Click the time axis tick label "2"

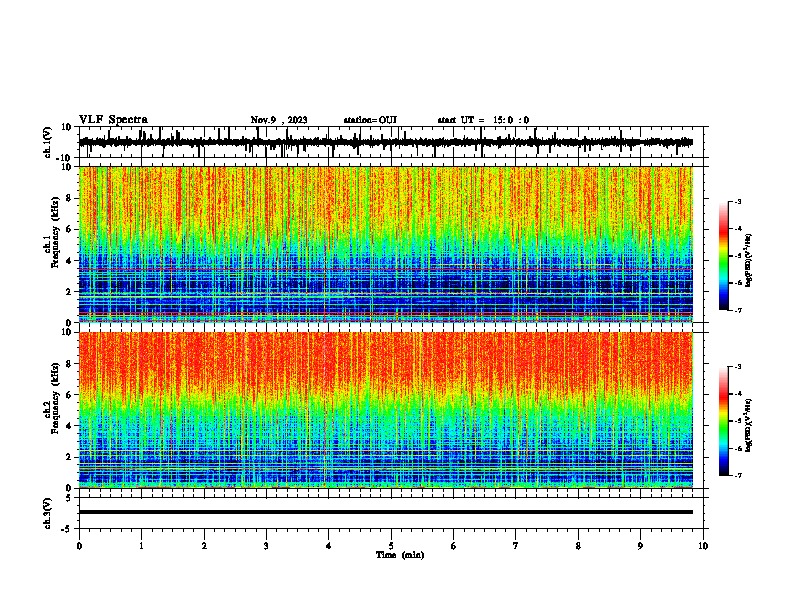click(x=204, y=546)
